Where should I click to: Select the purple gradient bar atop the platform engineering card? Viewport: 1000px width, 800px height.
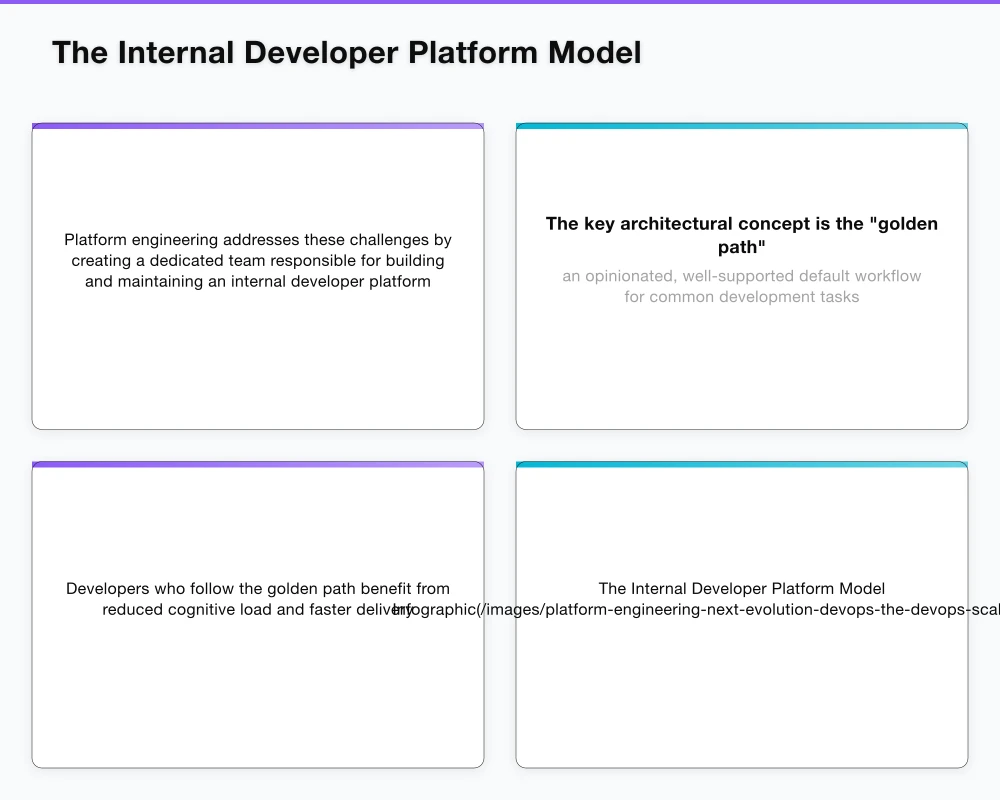point(258,125)
